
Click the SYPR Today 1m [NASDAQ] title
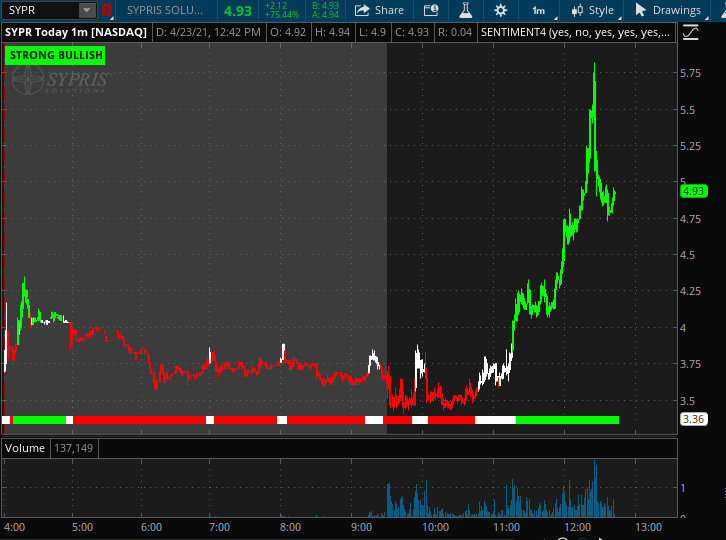[x=75, y=32]
